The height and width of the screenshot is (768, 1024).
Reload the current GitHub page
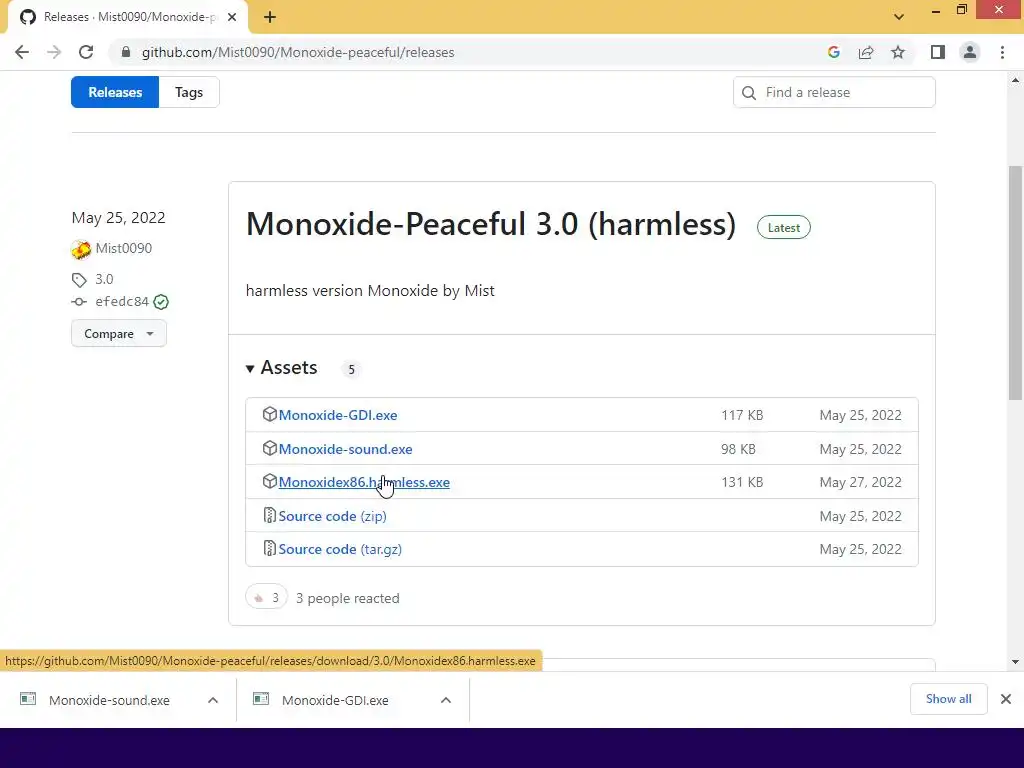click(86, 52)
